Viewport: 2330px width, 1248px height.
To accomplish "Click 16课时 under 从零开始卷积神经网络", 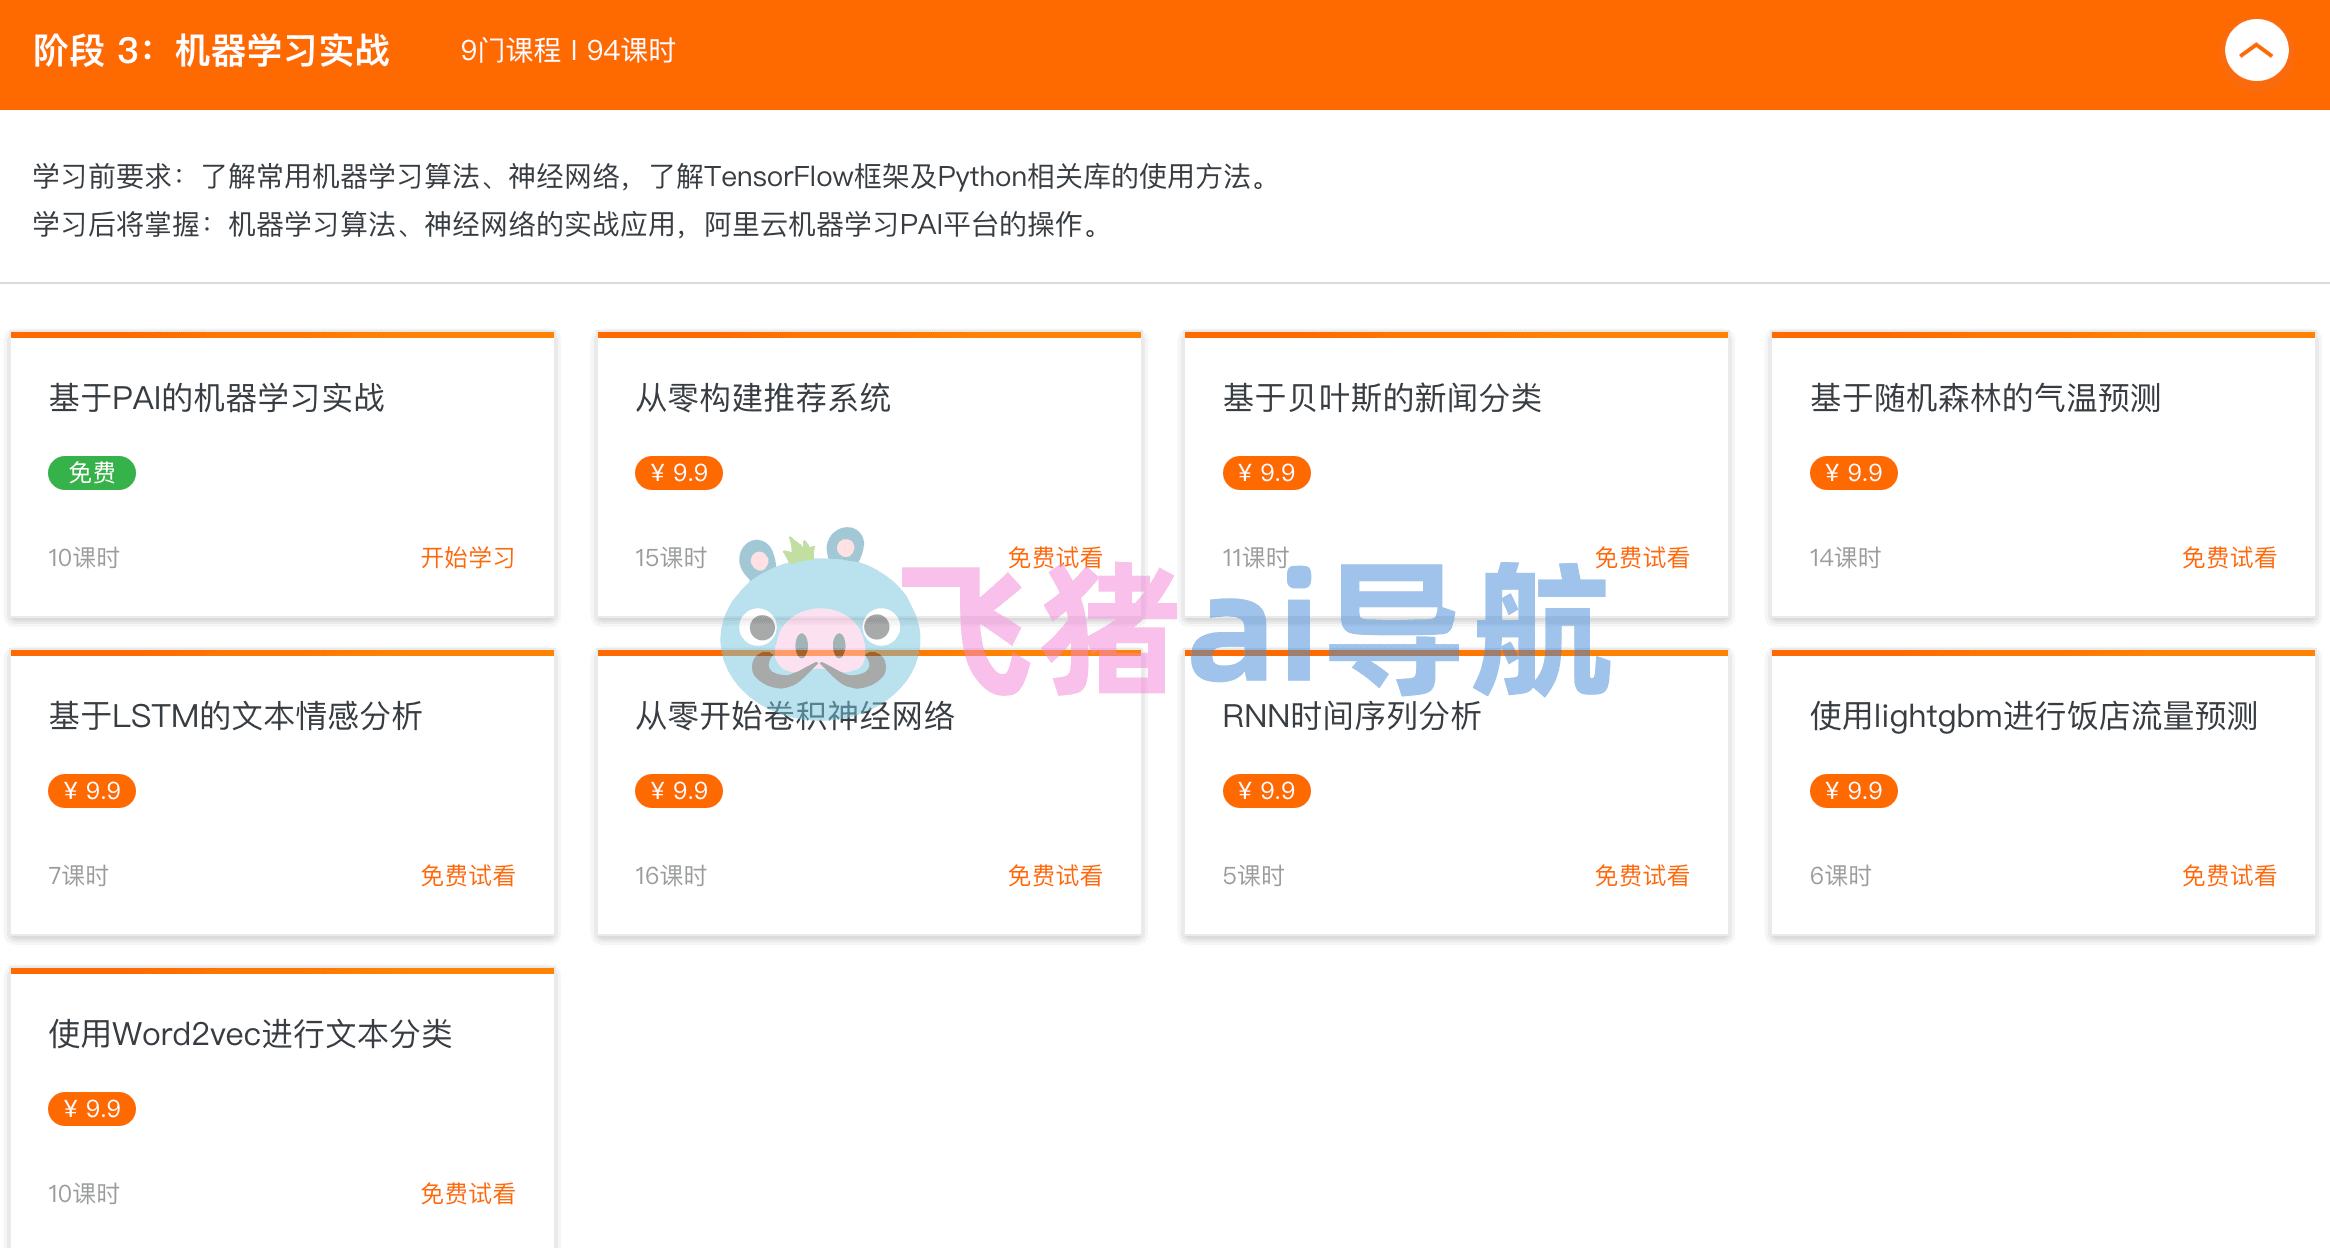I will [671, 875].
